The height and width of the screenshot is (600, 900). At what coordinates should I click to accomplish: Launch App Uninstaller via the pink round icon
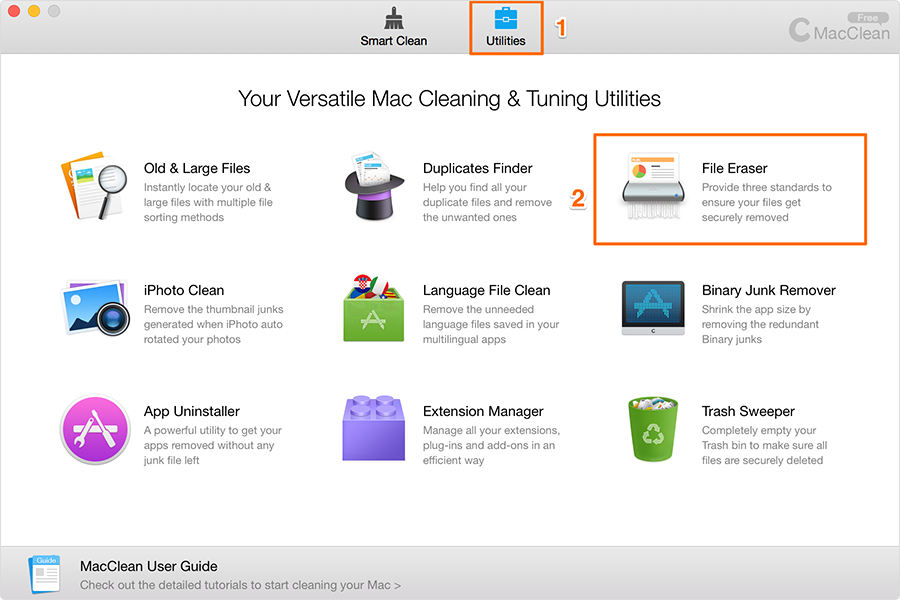tap(95, 429)
